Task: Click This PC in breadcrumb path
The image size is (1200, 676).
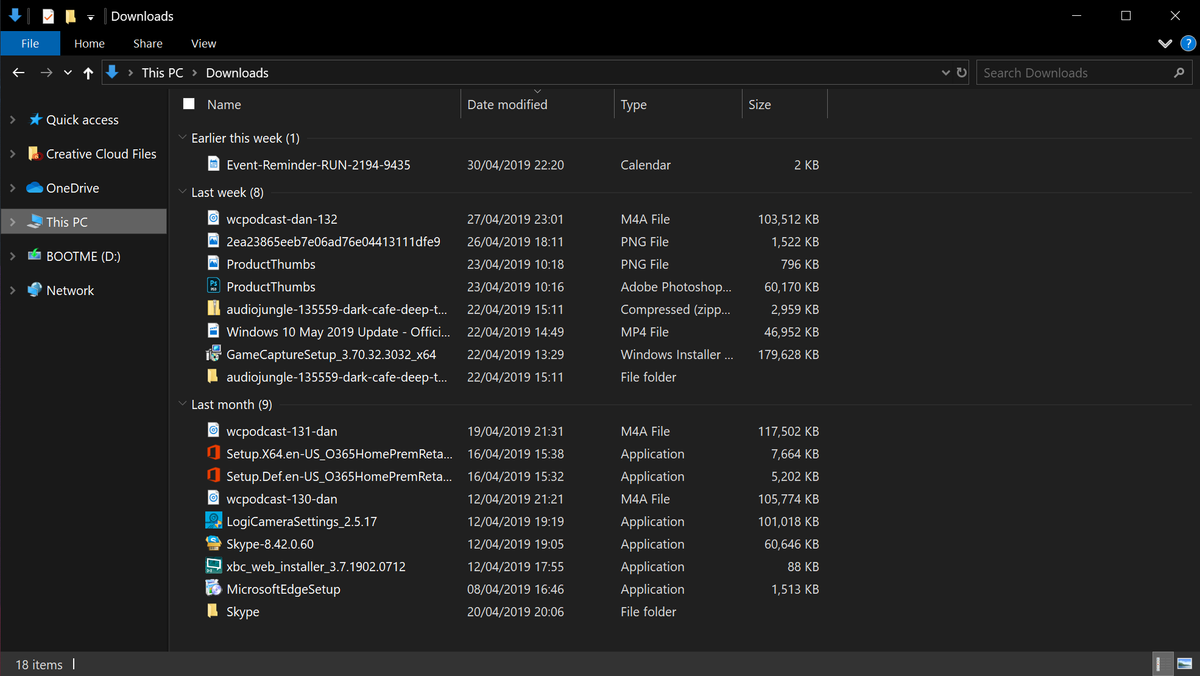Action: pyautogui.click(x=161, y=73)
